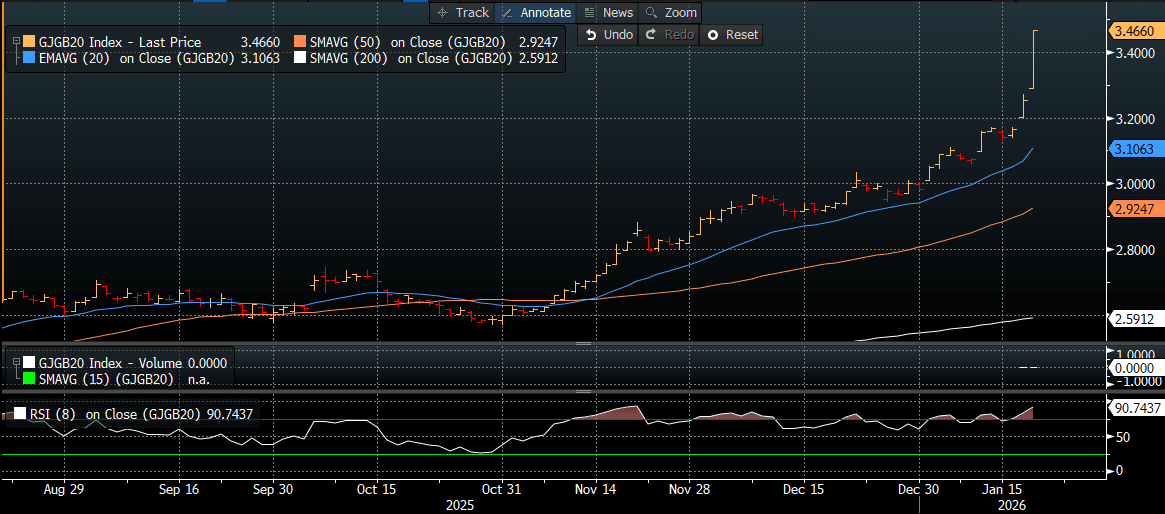The height and width of the screenshot is (514, 1165).
Task: Click the orange SMAVG (50) legend swatch
Action: point(300,42)
